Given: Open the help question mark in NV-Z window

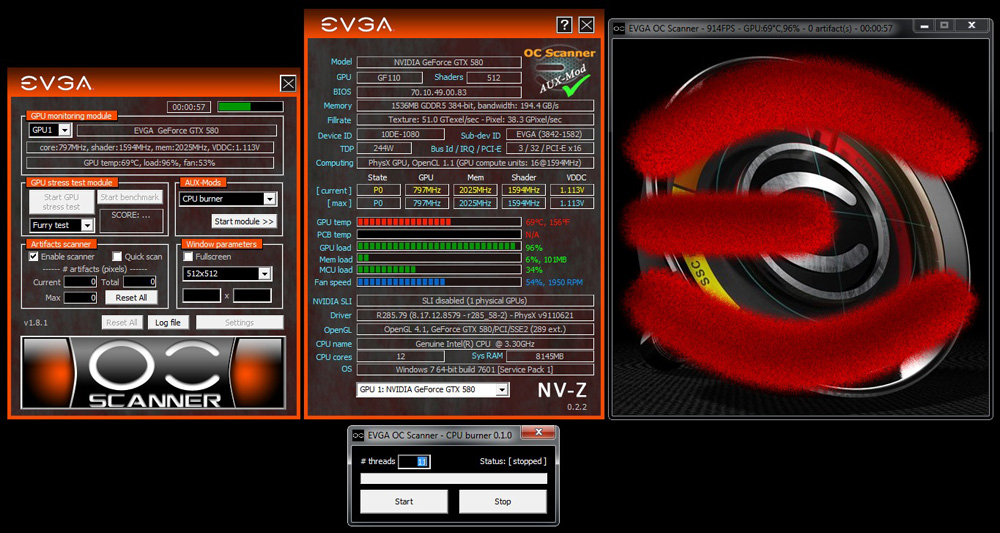Looking at the screenshot, I should tap(564, 25).
